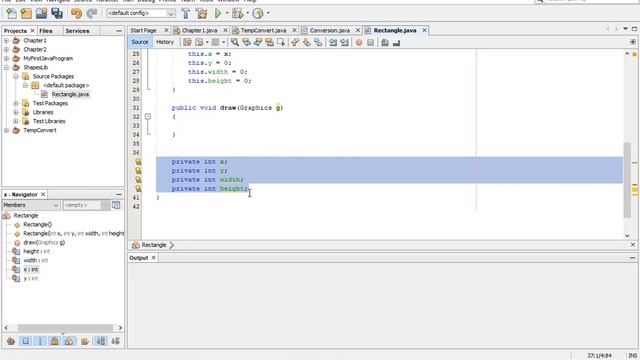Switch to the Conversion.java tab
Viewport: 640px width, 360px height.
pos(329,30)
